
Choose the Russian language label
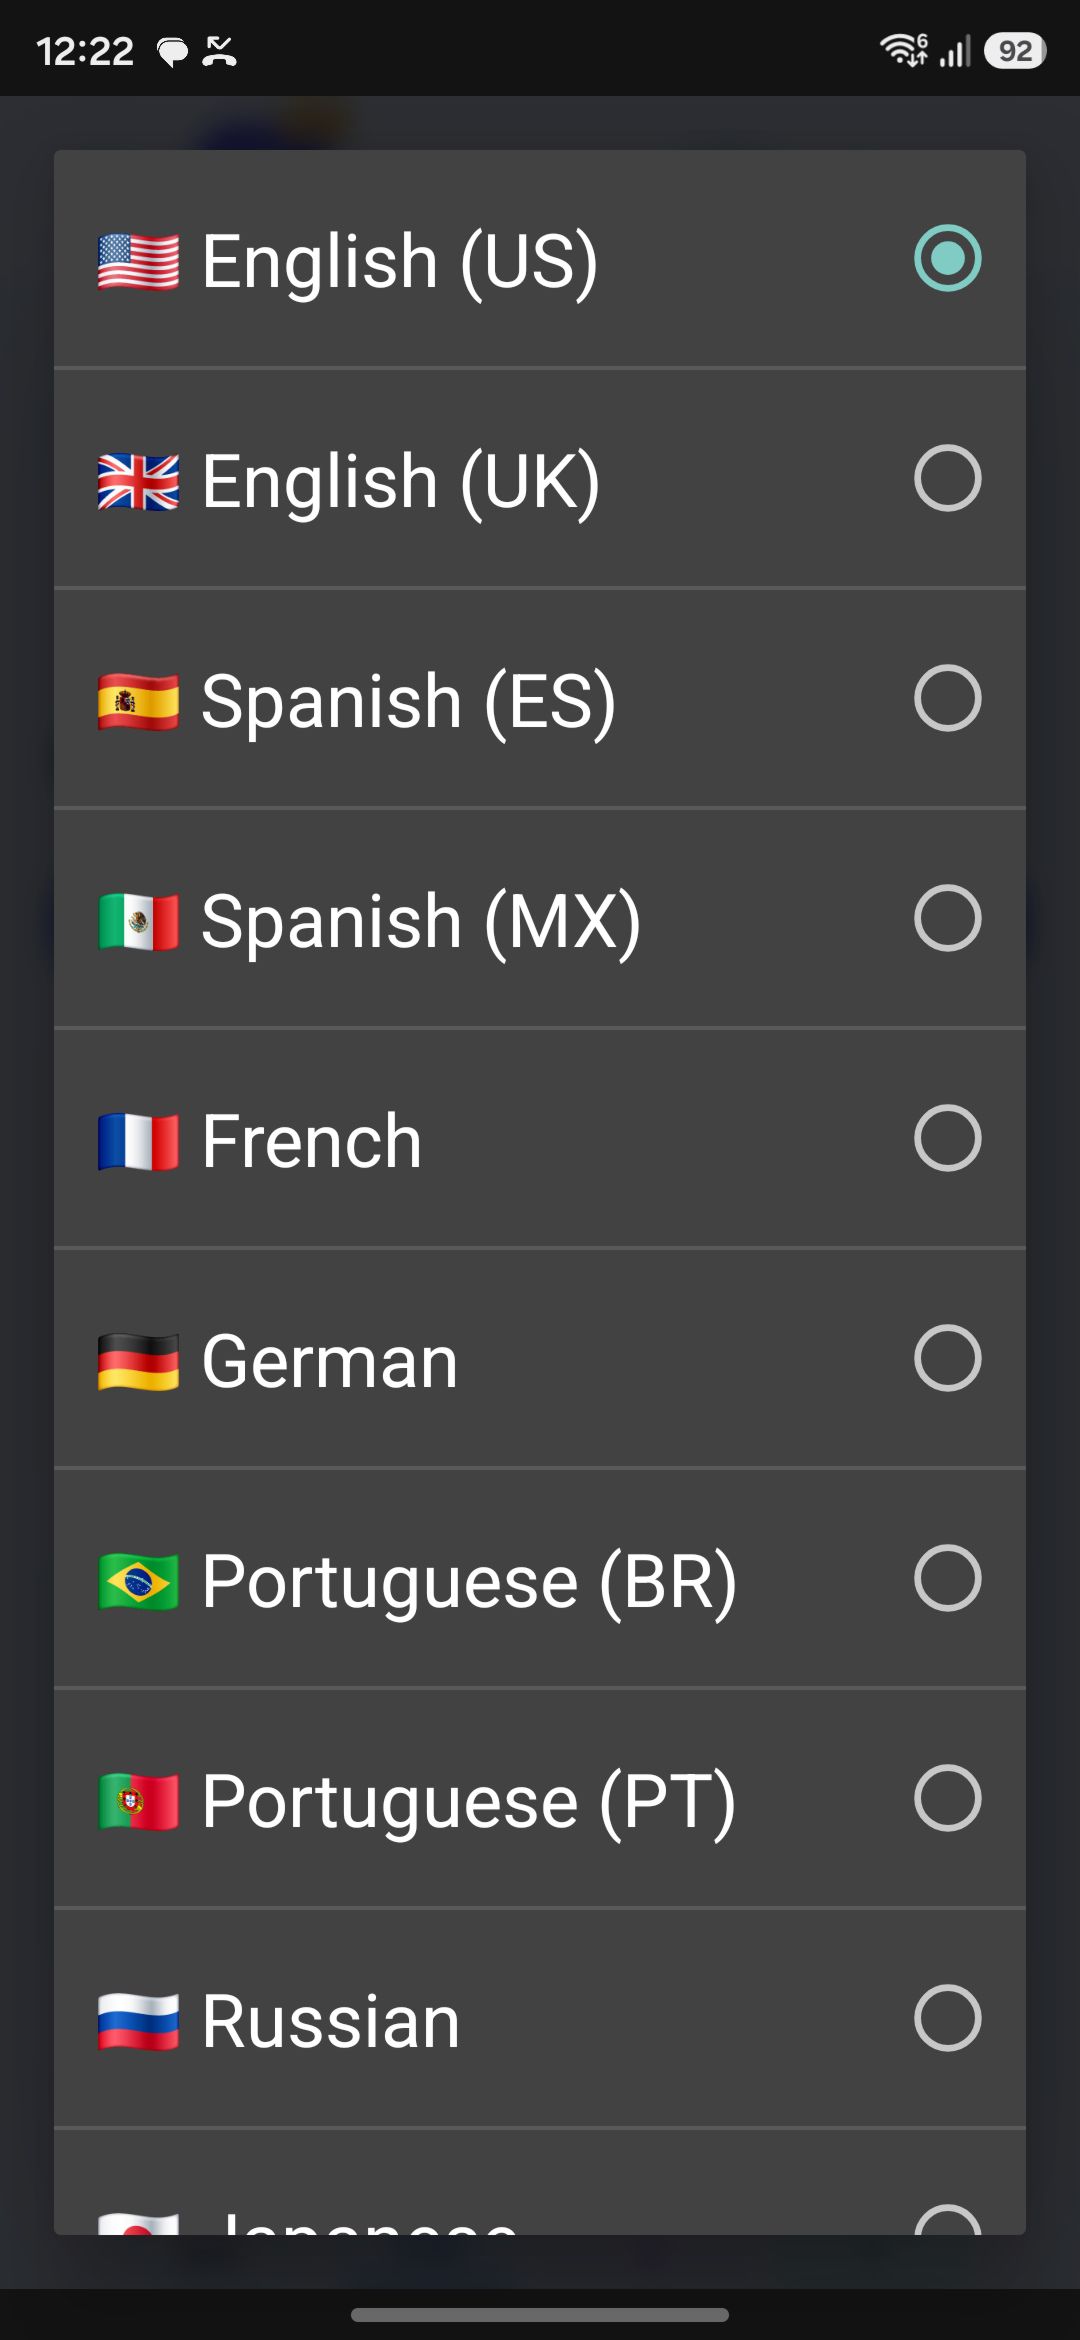[x=331, y=2021]
